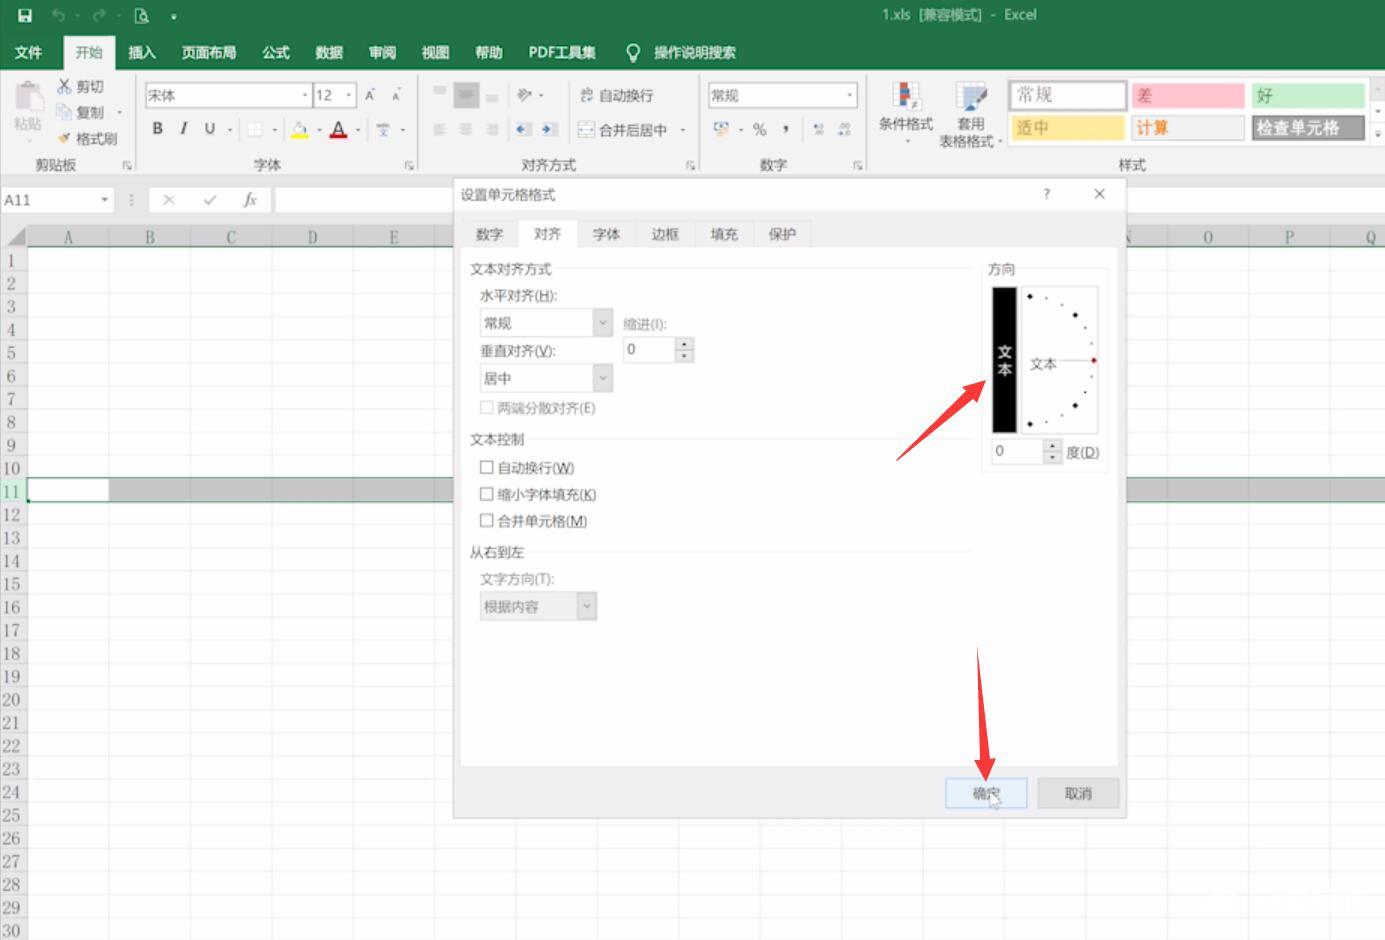
Task: Click the dialog help question mark
Action: coord(1047,194)
